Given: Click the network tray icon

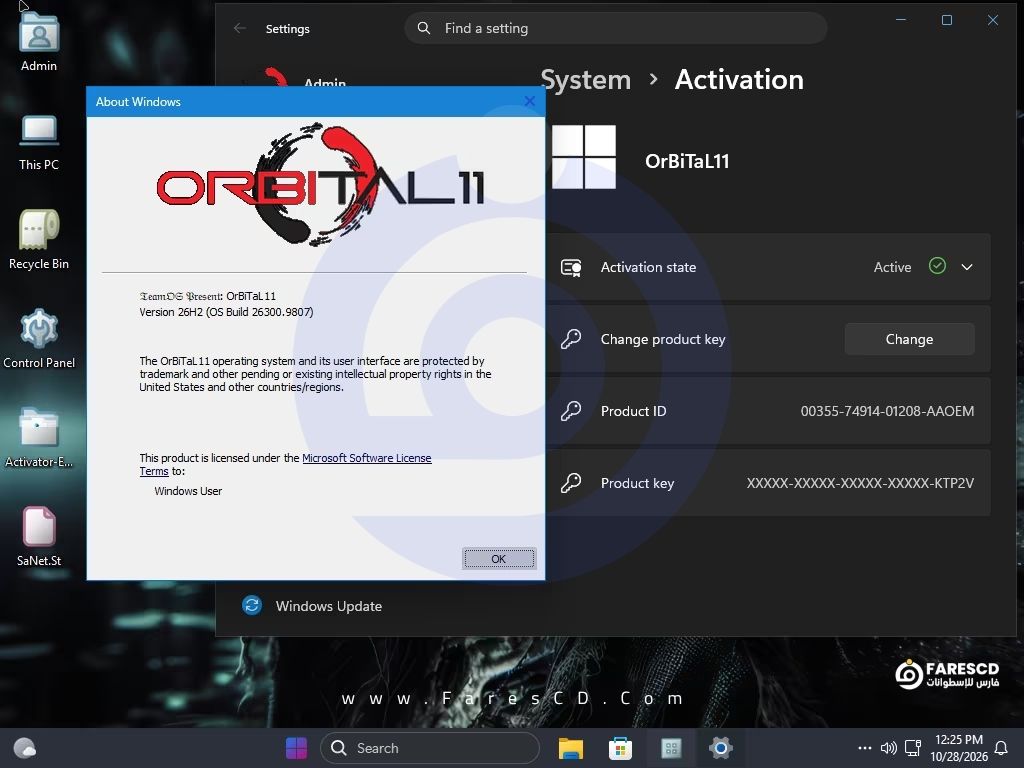Looking at the screenshot, I should (x=912, y=748).
